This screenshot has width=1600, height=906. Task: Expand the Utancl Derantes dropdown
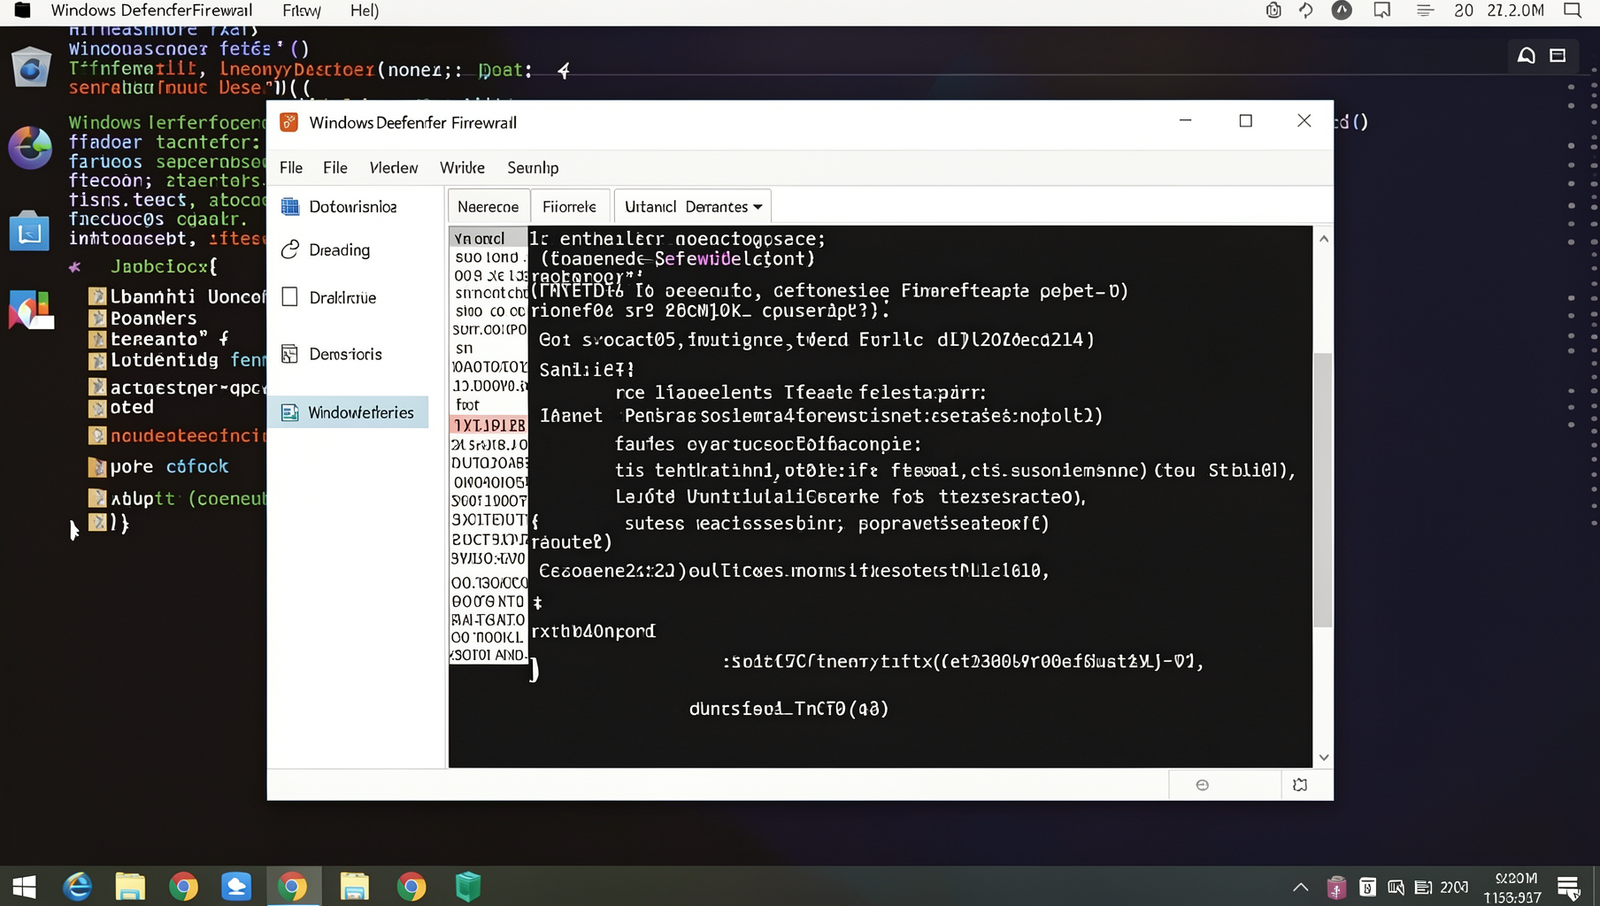tap(692, 206)
